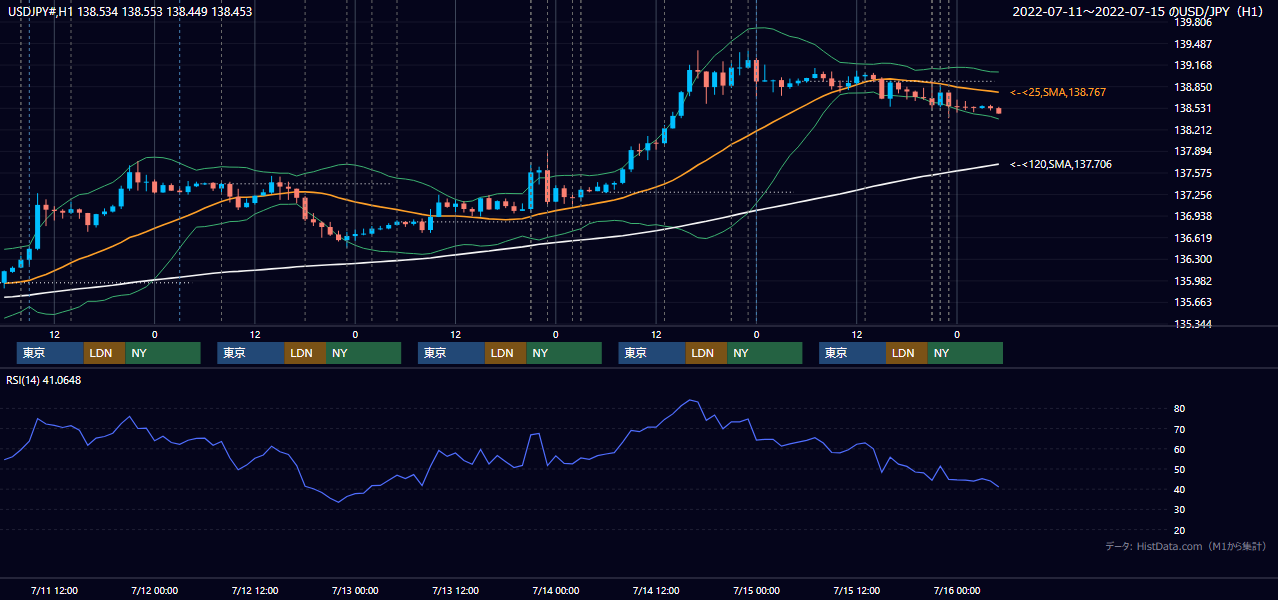Pick the 7/12 12:00 time axis label
Viewport: 1278px width, 600px height.
255,590
